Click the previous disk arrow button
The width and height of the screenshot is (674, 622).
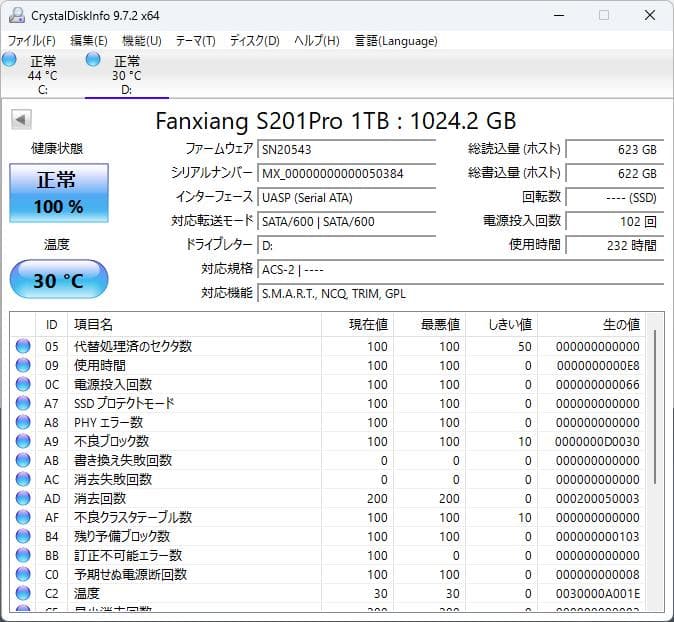[21, 119]
